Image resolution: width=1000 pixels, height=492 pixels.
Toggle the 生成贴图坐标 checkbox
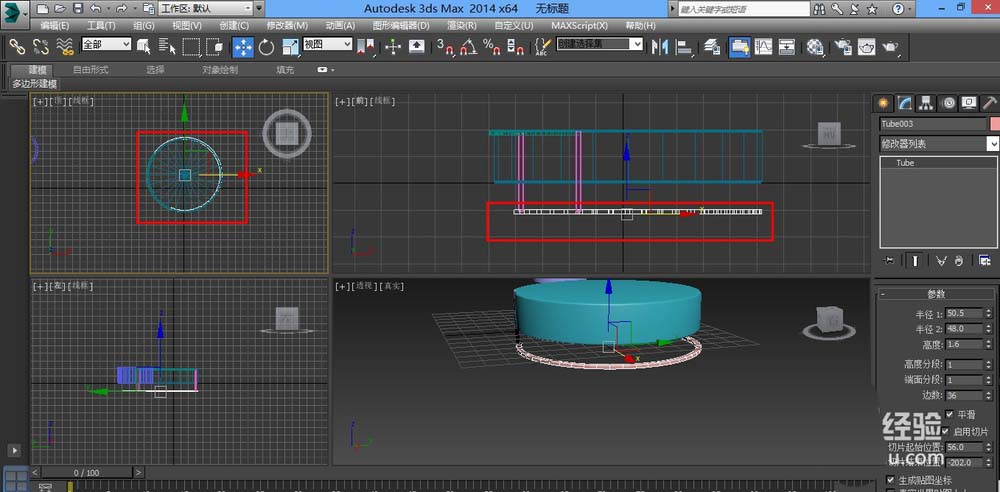pyautogui.click(x=890, y=480)
